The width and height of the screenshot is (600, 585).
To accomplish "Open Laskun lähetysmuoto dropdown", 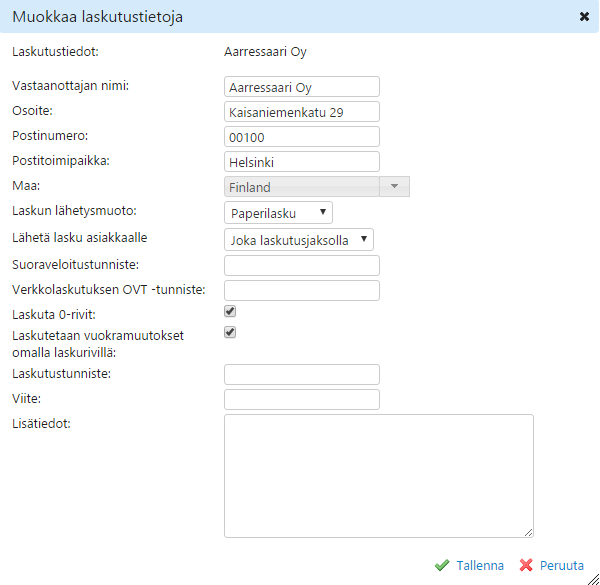I will pos(278,213).
